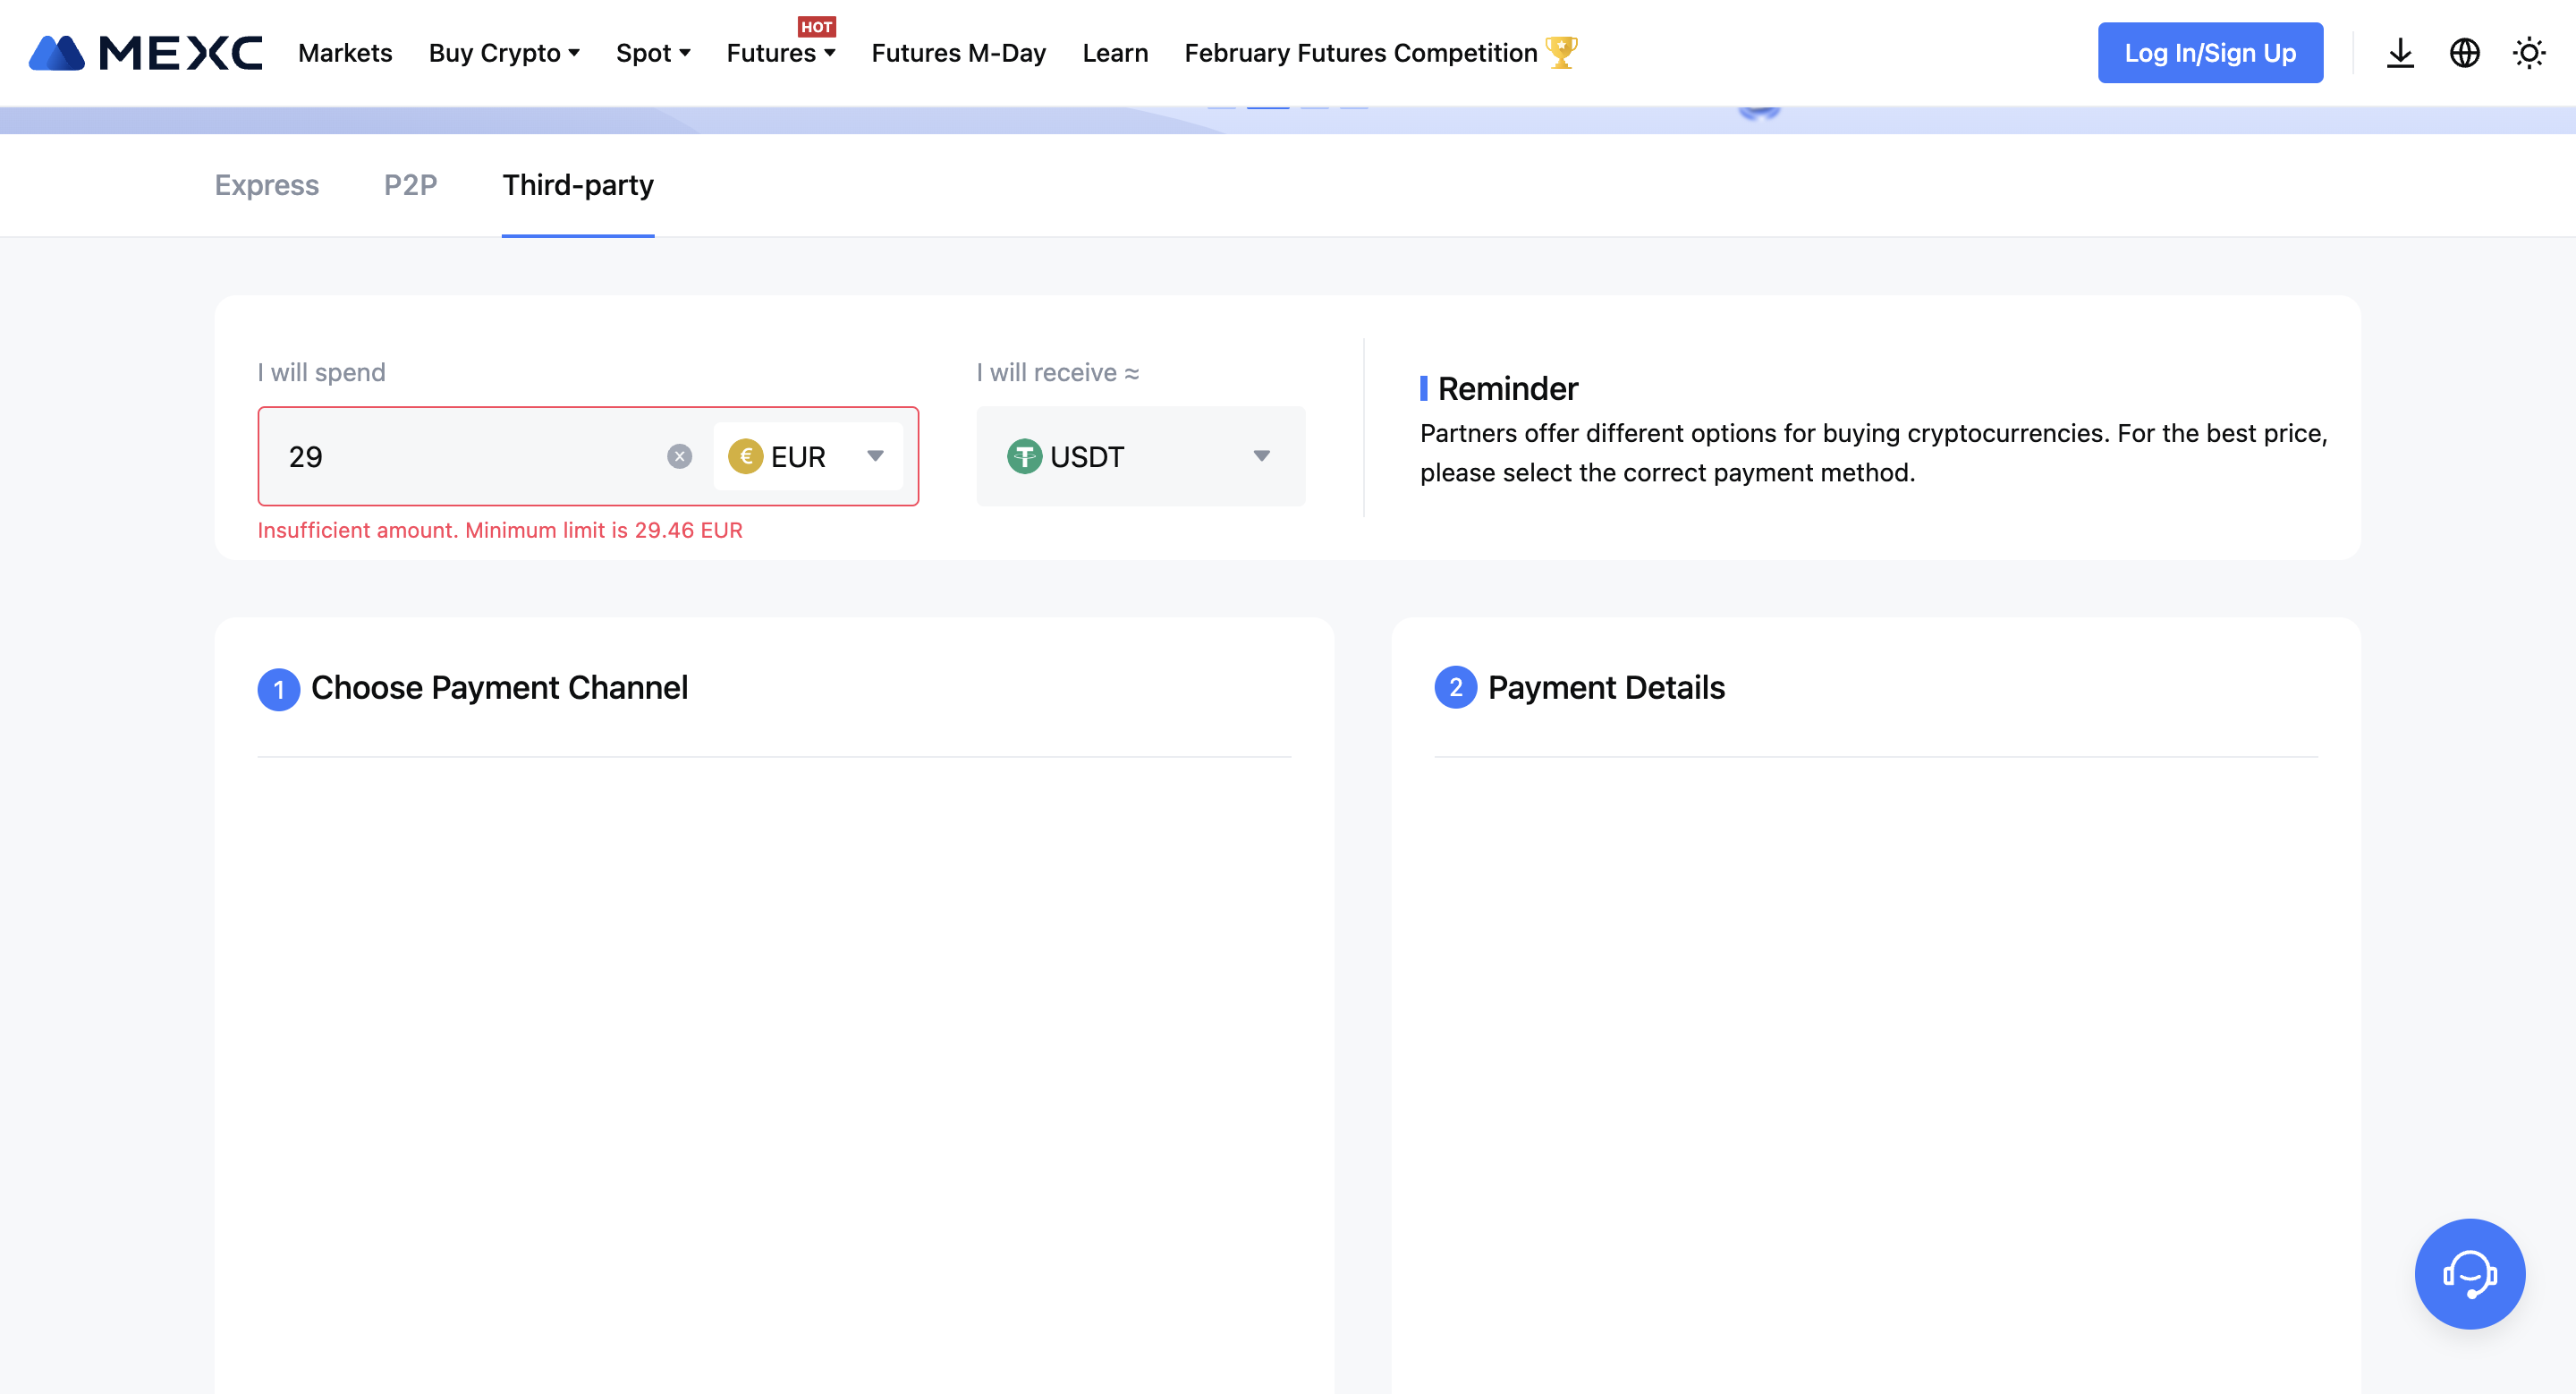Click the Futures M-Day trophy icon
Viewport: 2576px width, 1394px height.
(x=1565, y=52)
